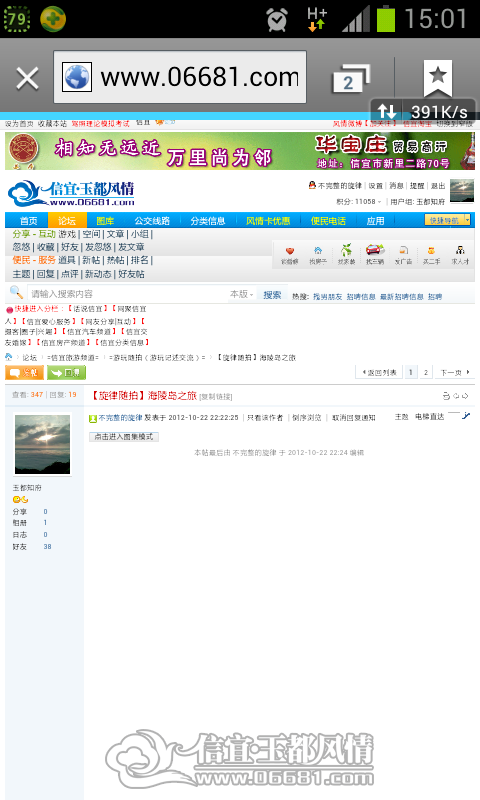Open the 图库 navigation tab
480x800 pixels.
coord(105,221)
